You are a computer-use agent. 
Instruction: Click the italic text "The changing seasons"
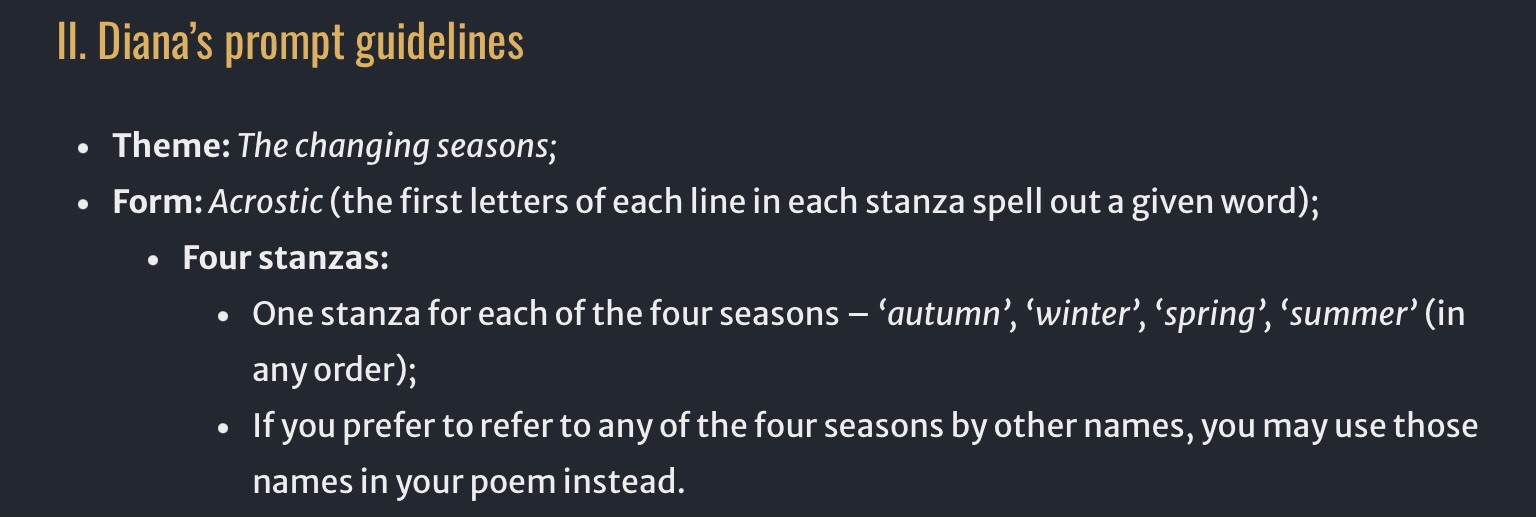point(393,146)
